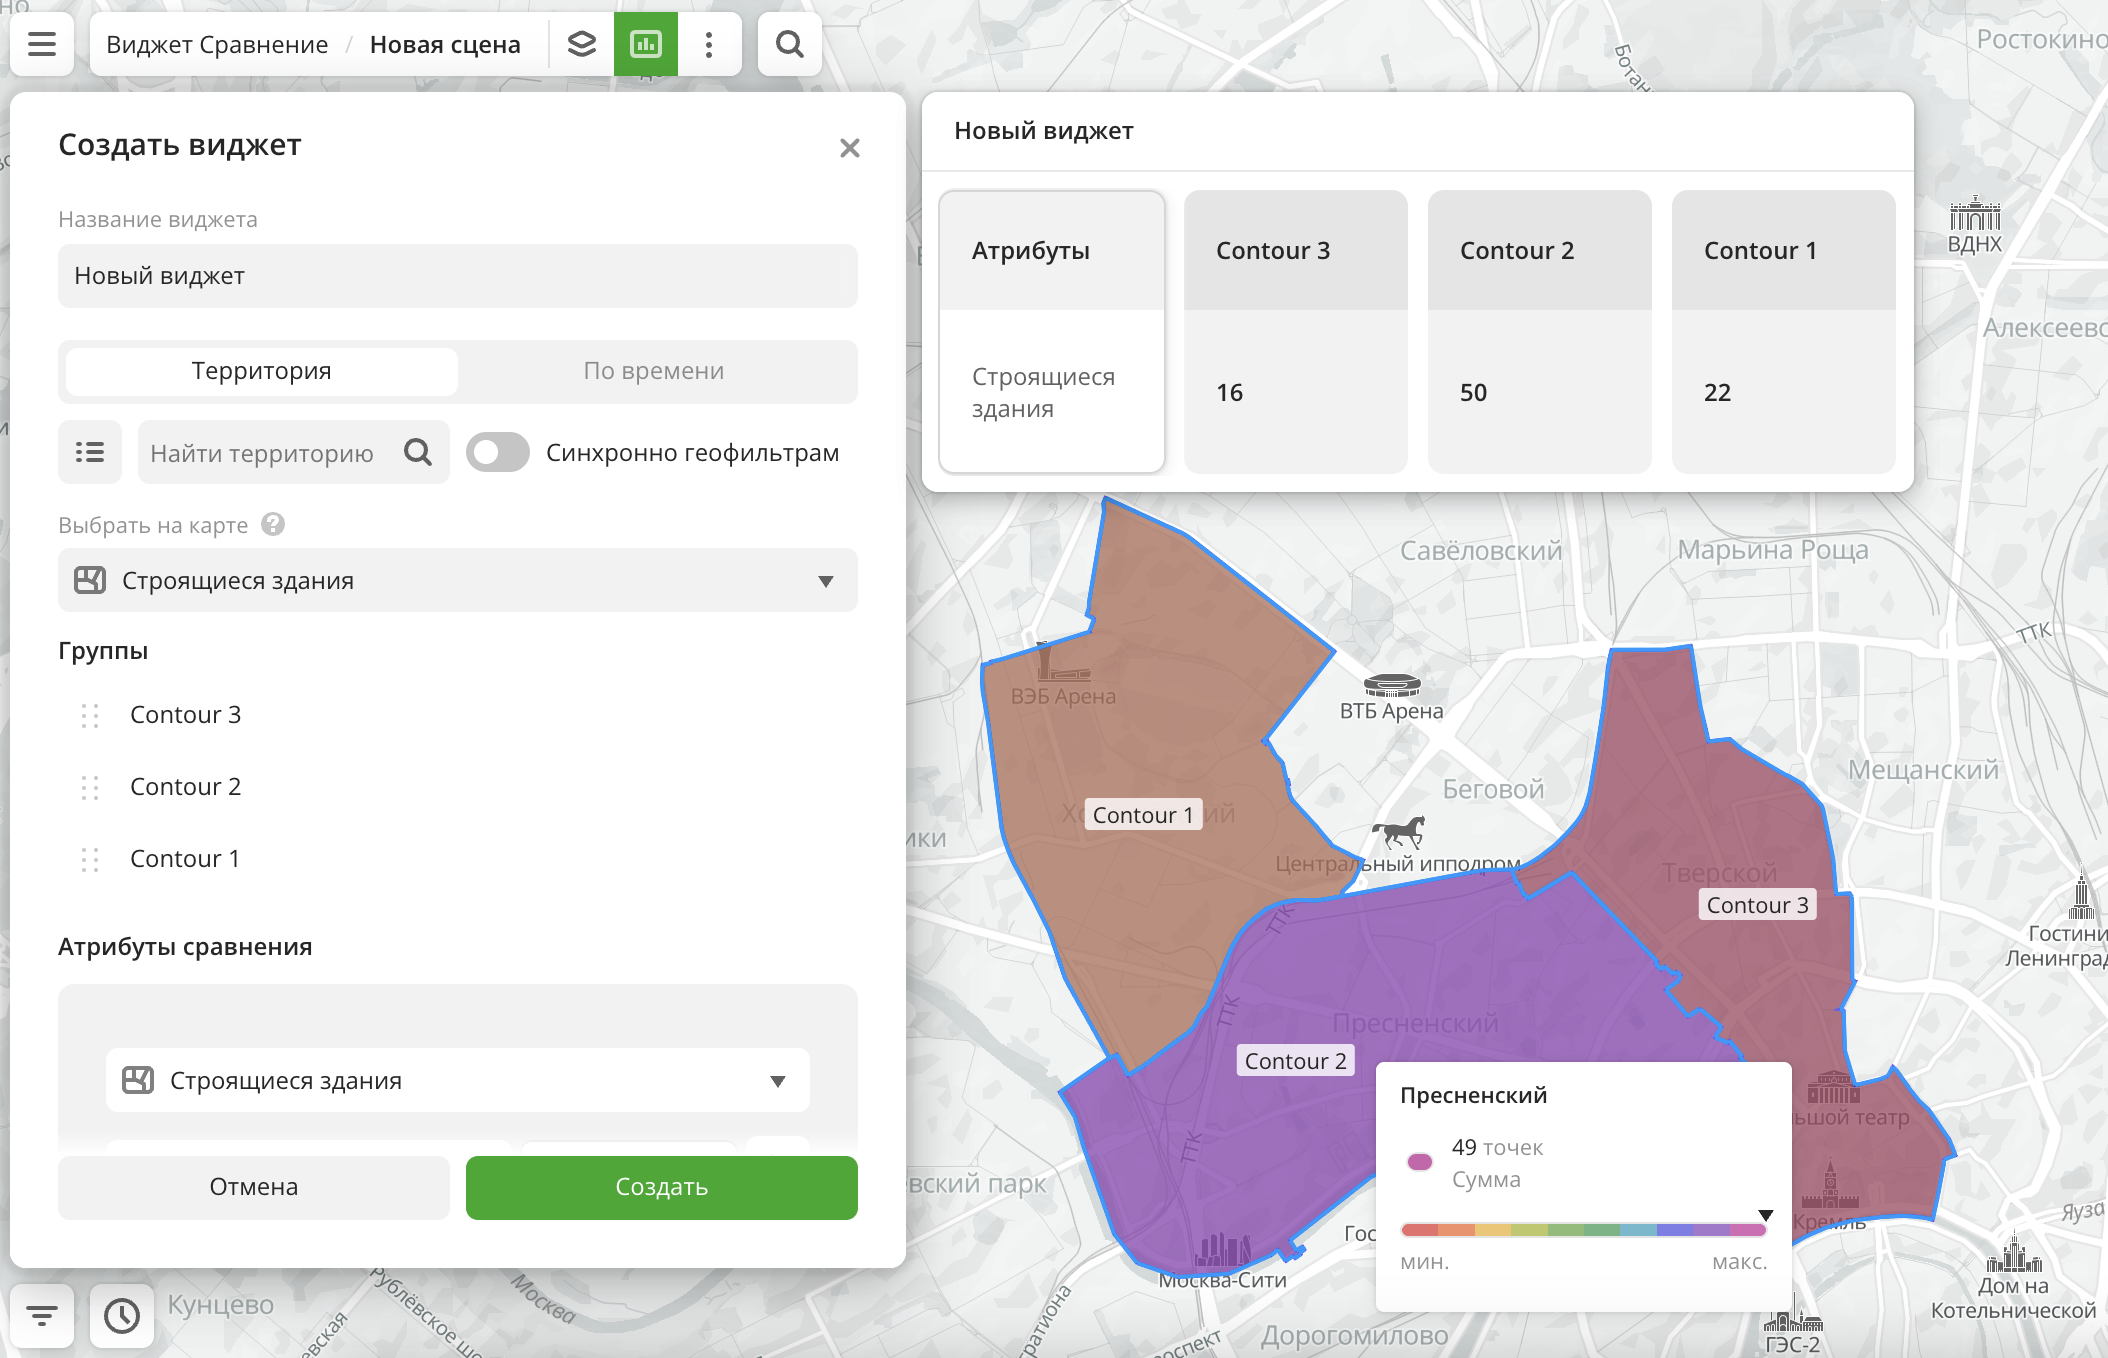This screenshot has height=1358, width=2108.
Task: Click the Название виджета name field
Action: coord(458,276)
